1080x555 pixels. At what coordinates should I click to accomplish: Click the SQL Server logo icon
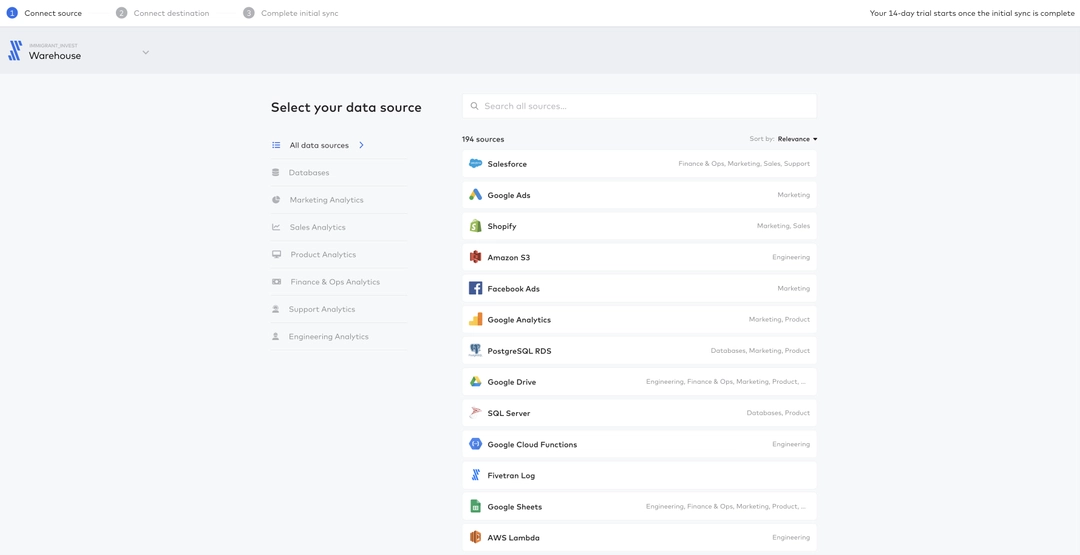(475, 413)
